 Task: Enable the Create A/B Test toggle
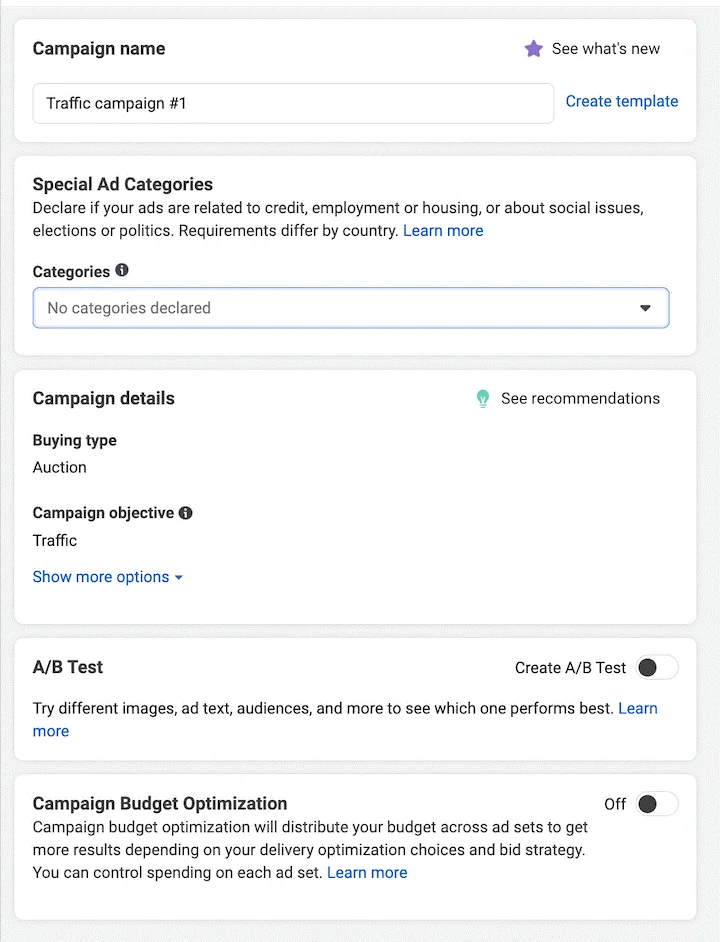[x=656, y=668]
